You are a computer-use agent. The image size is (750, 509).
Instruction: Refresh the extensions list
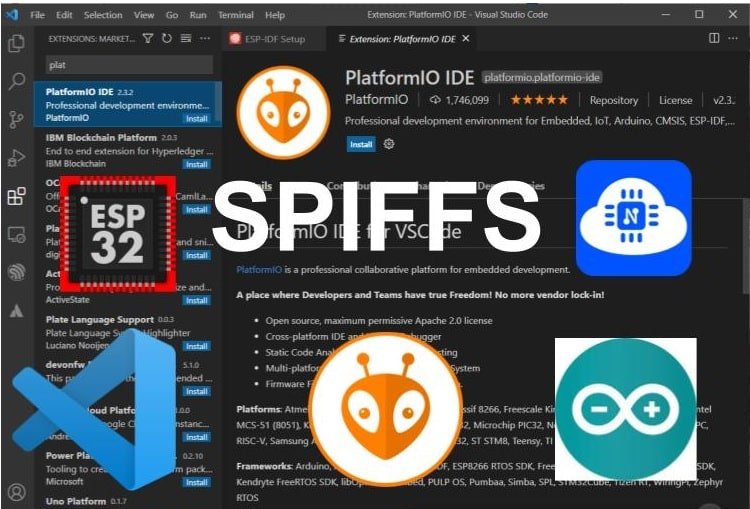click(x=166, y=38)
